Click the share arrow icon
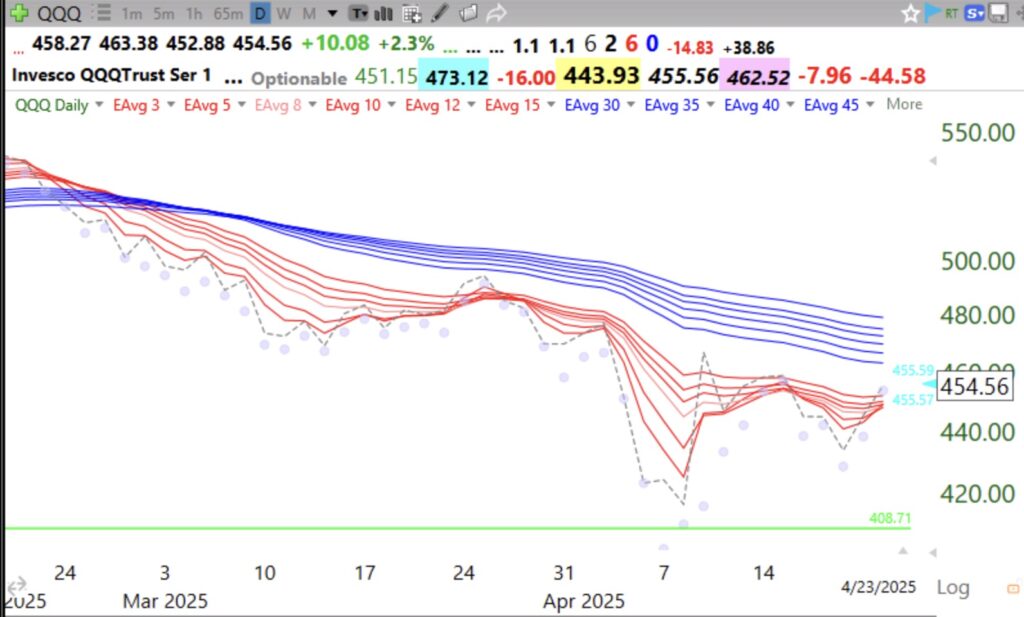 pos(497,13)
